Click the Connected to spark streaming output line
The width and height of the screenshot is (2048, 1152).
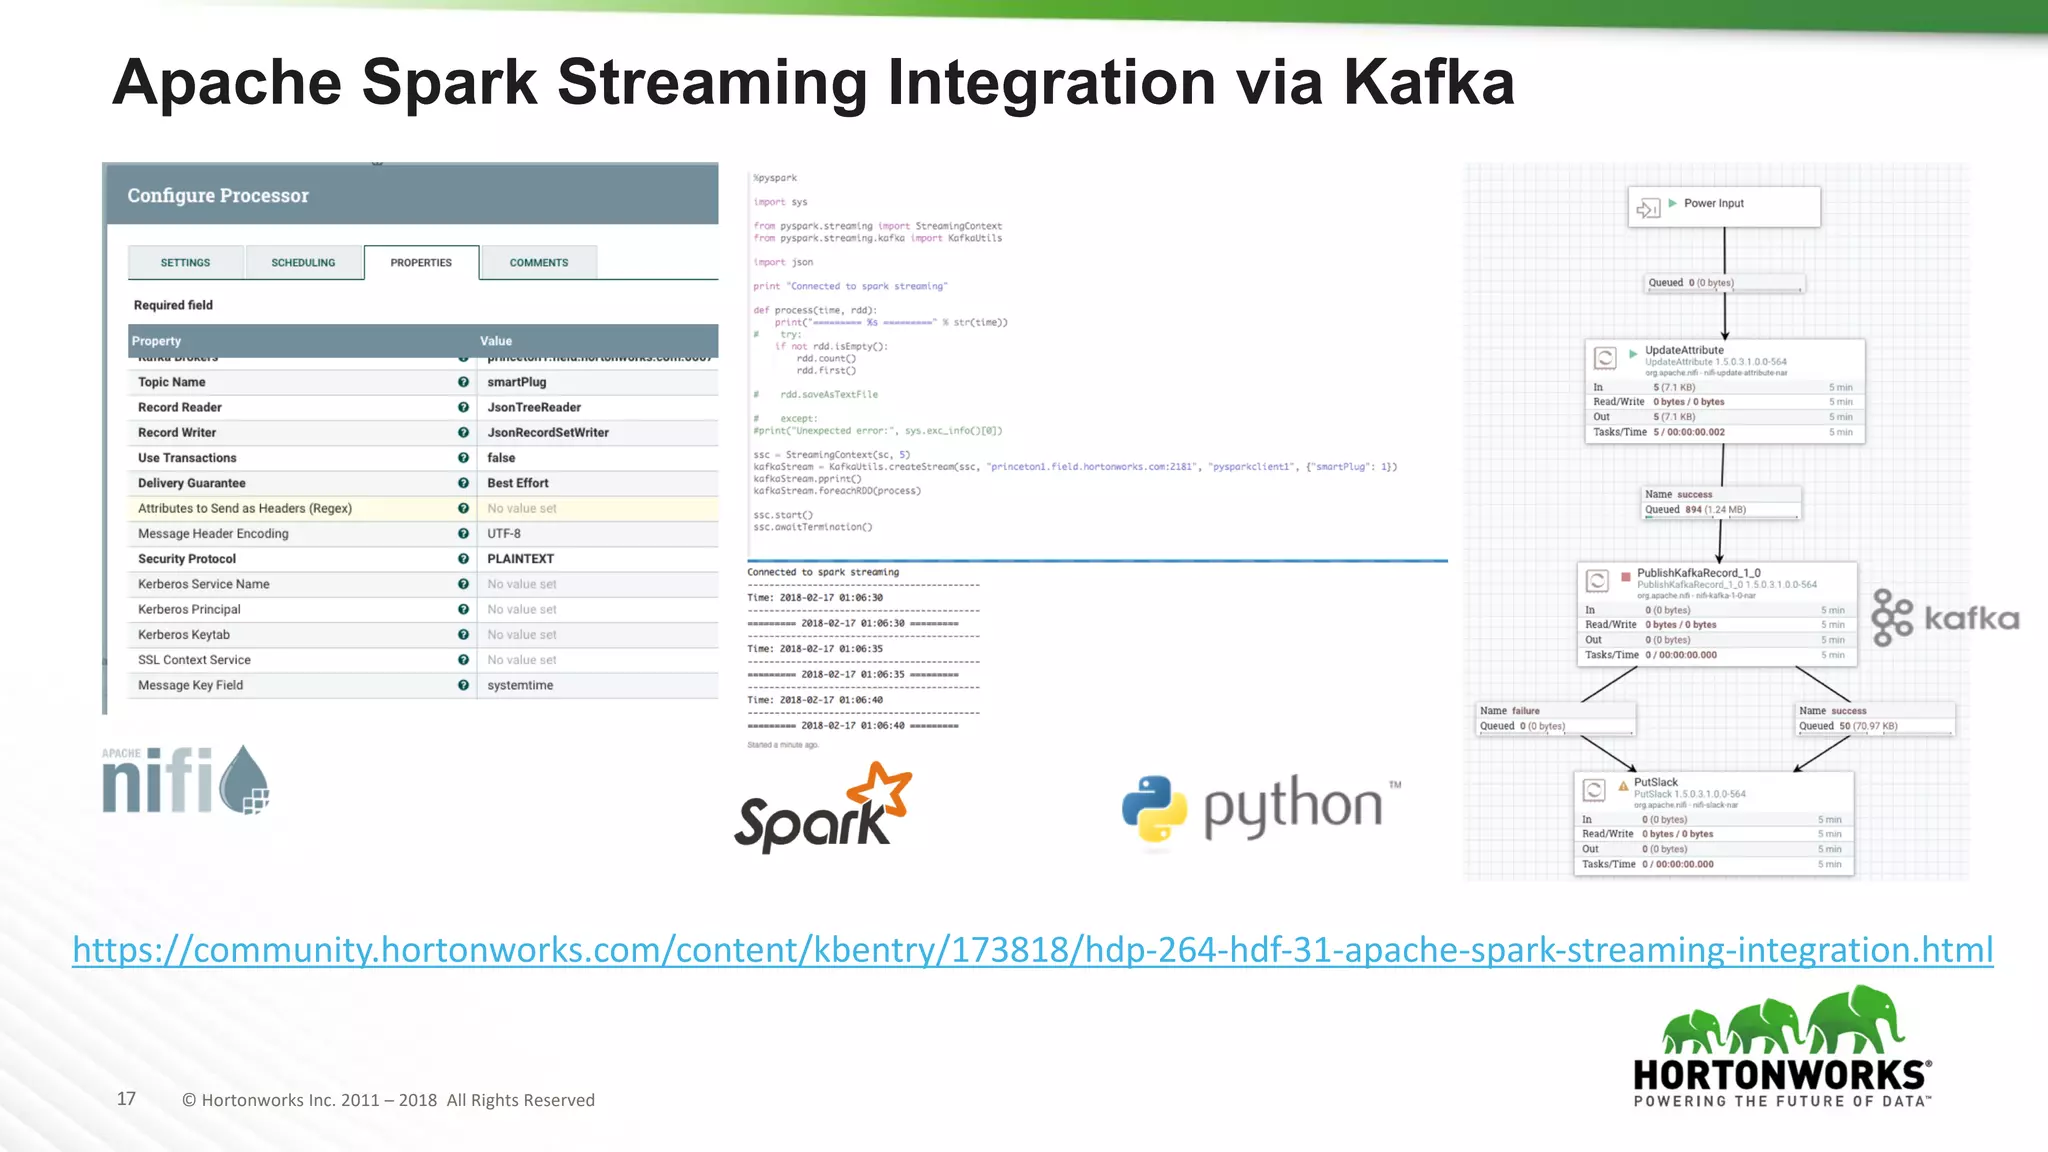pos(823,572)
